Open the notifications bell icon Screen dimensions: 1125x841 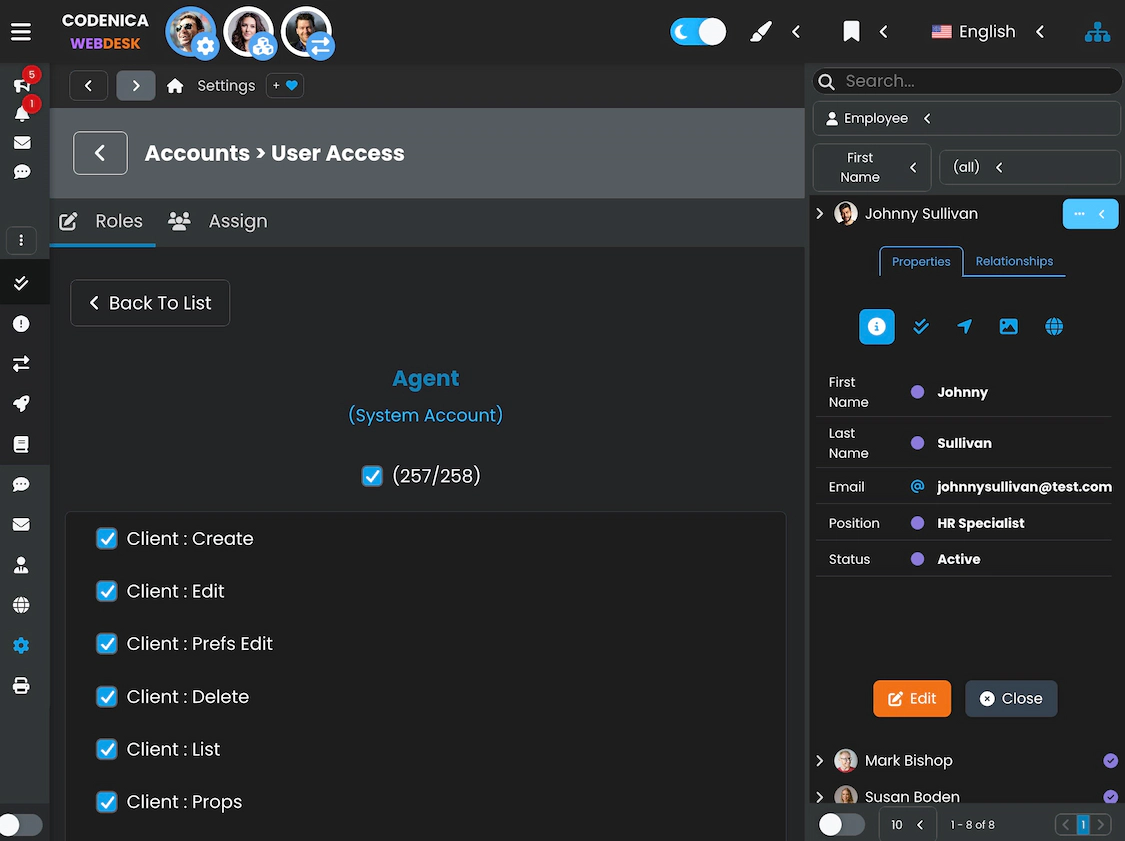point(21,113)
